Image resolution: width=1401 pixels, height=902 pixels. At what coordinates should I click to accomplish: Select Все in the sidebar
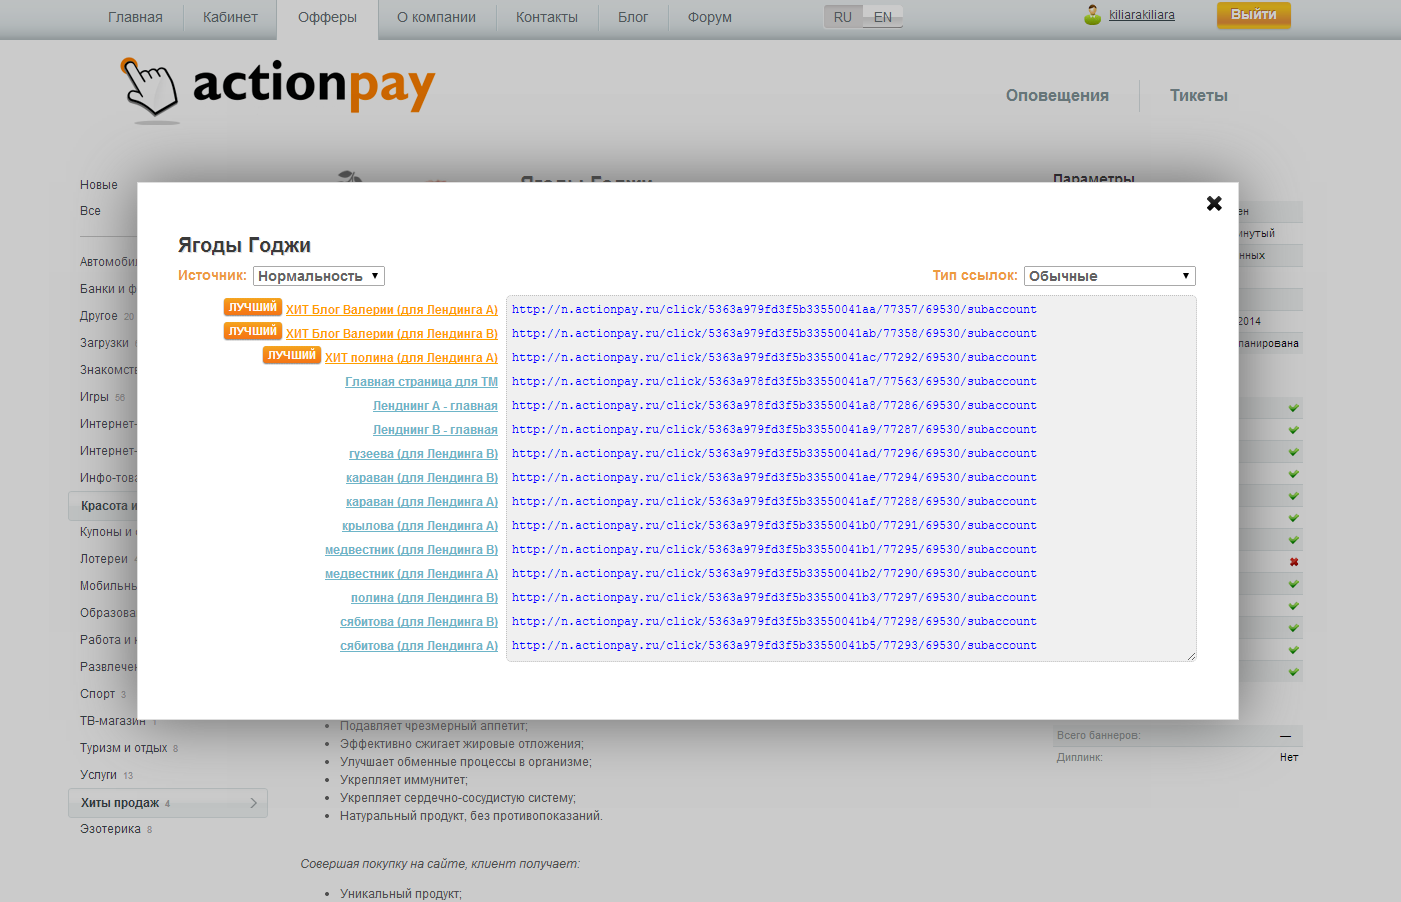point(91,211)
